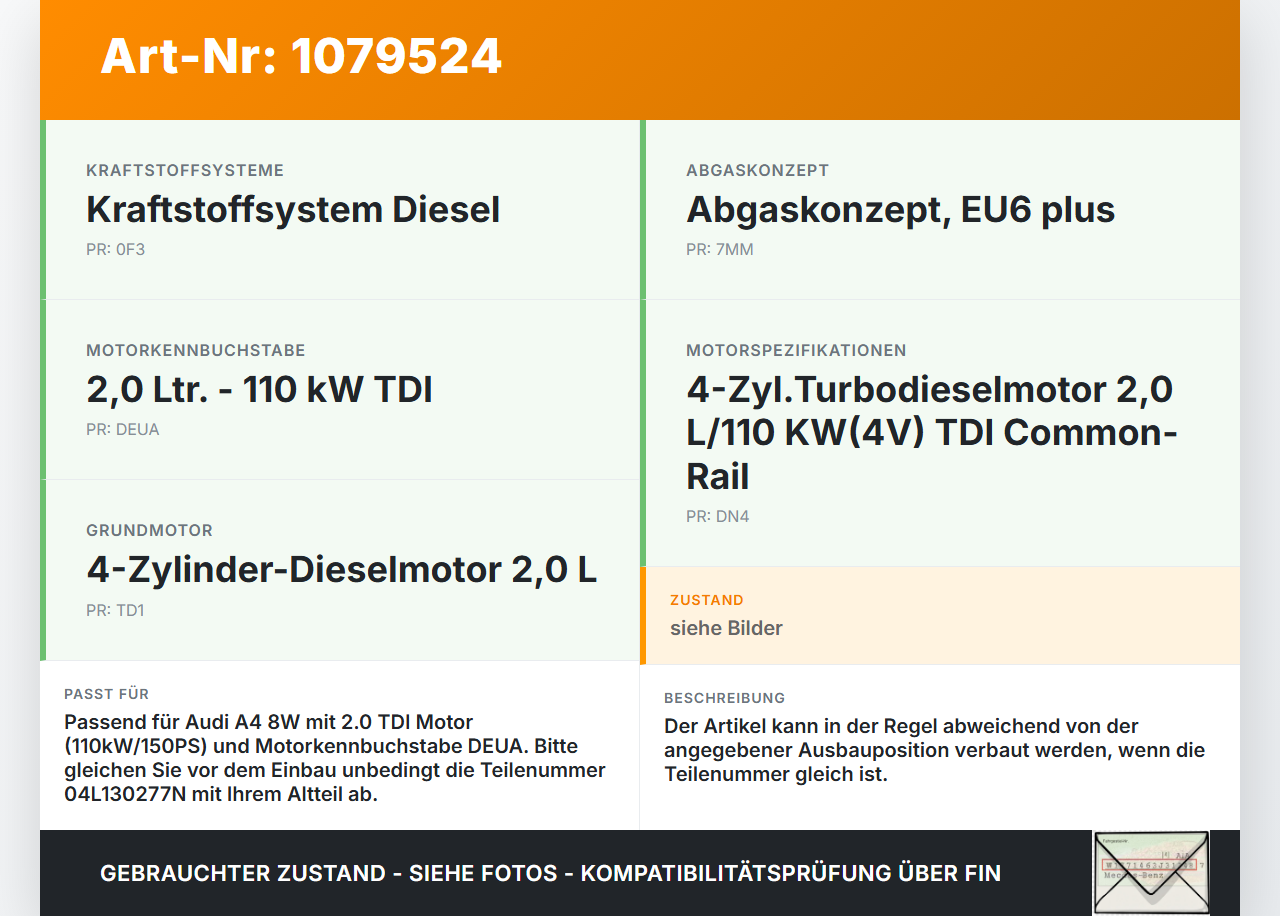Select the heading "Art-Nr: 1079524"

click(301, 56)
